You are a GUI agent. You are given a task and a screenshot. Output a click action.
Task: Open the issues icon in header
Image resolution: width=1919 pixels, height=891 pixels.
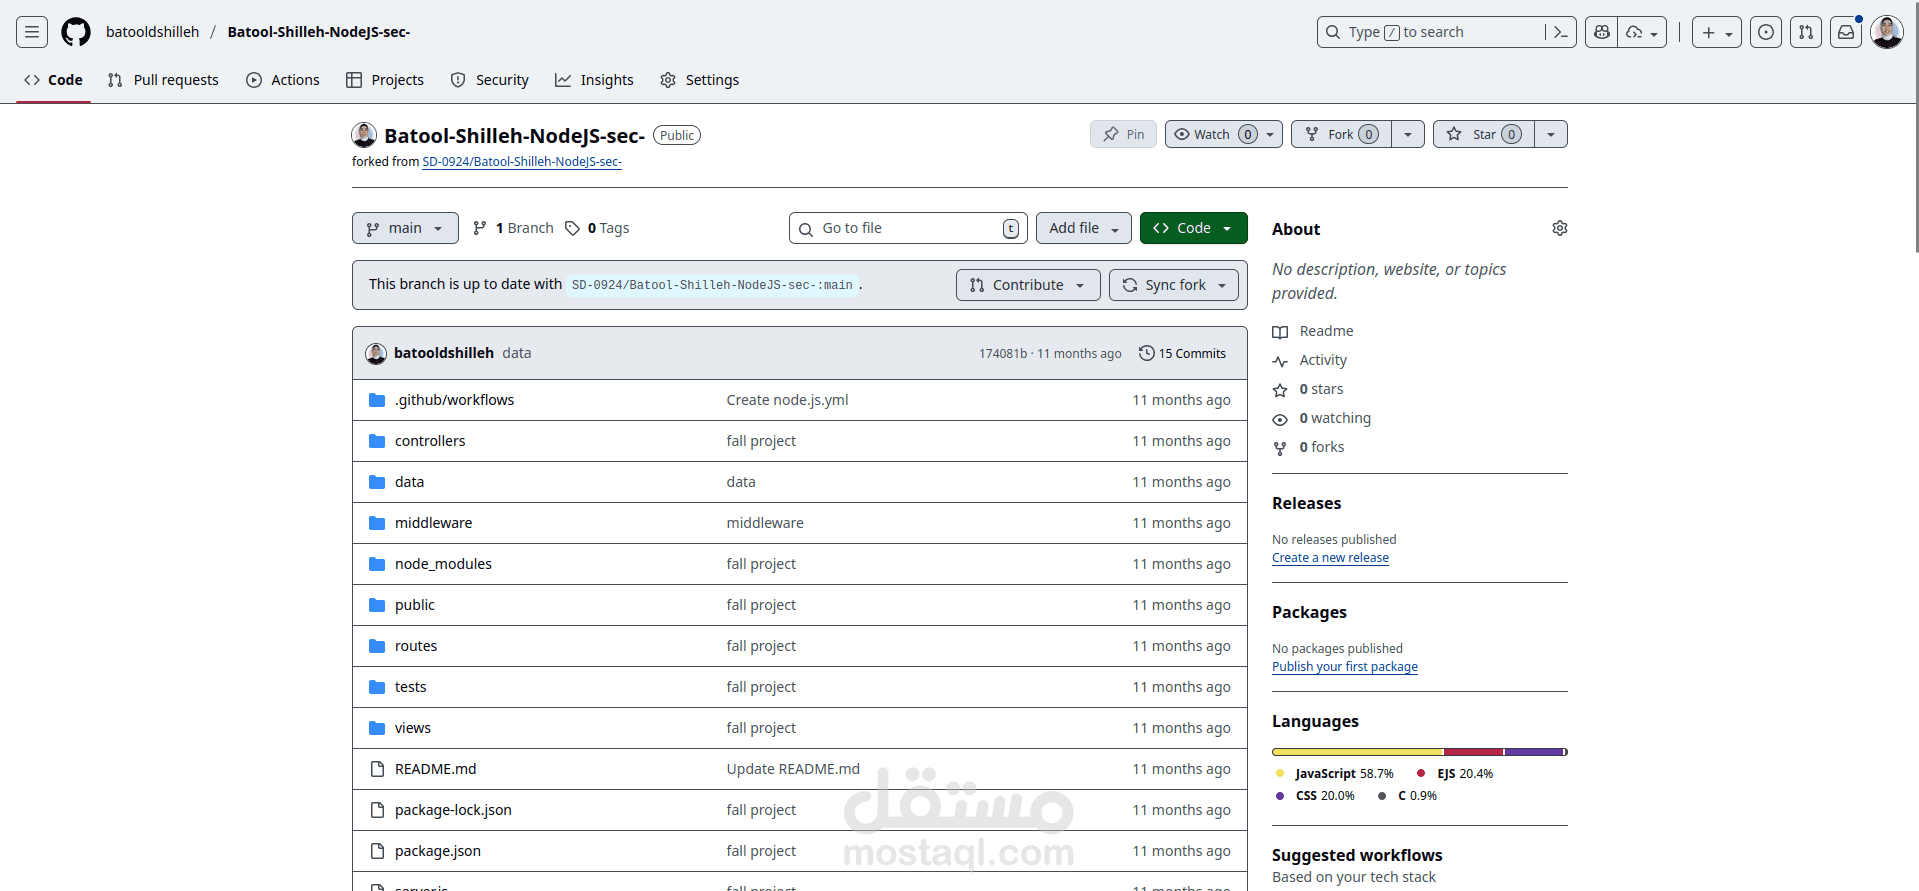tap(1766, 32)
